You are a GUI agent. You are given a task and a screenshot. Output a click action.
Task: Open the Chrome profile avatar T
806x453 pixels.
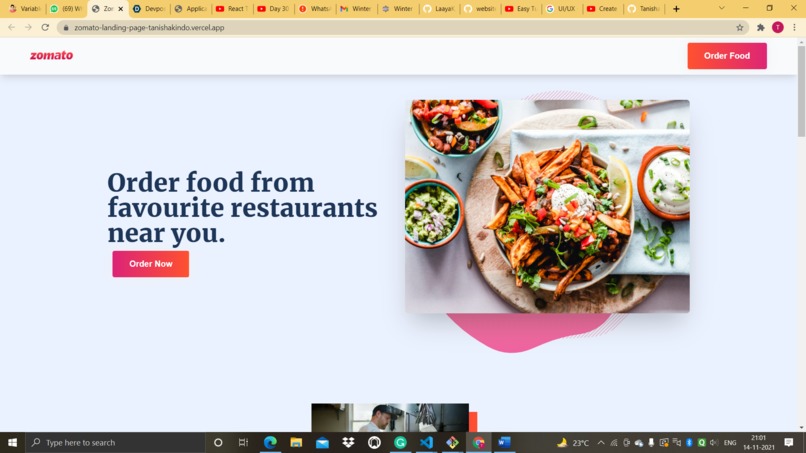tap(778, 28)
